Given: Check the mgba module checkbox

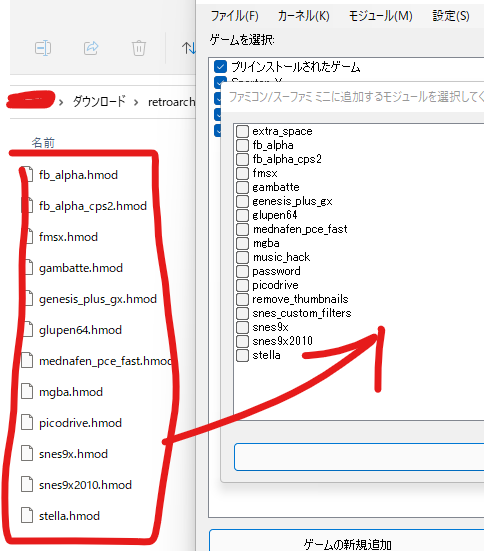Looking at the screenshot, I should click(242, 243).
